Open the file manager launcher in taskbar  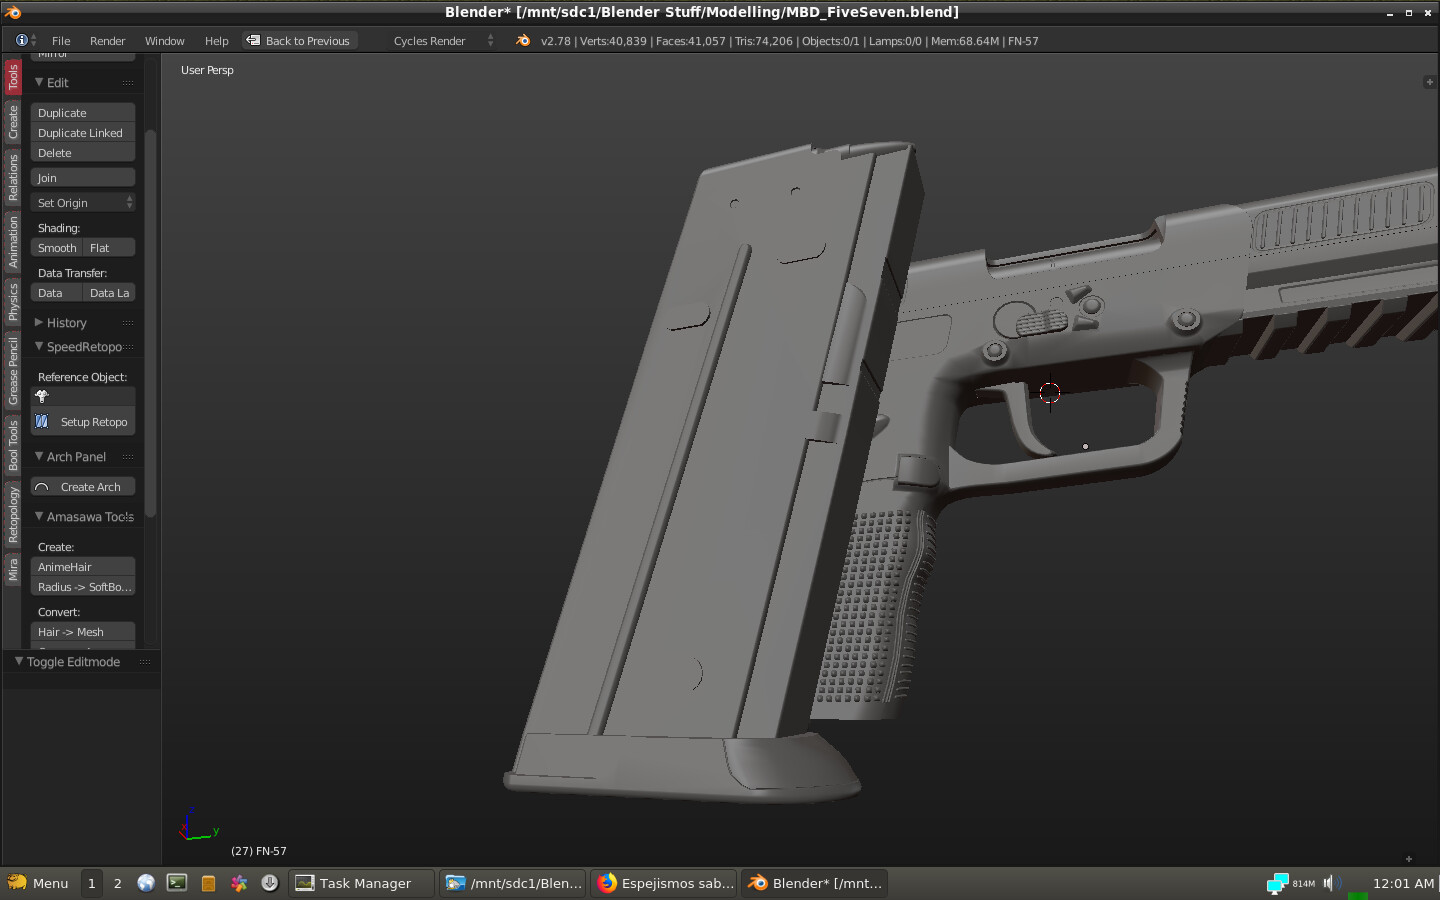pos(208,883)
